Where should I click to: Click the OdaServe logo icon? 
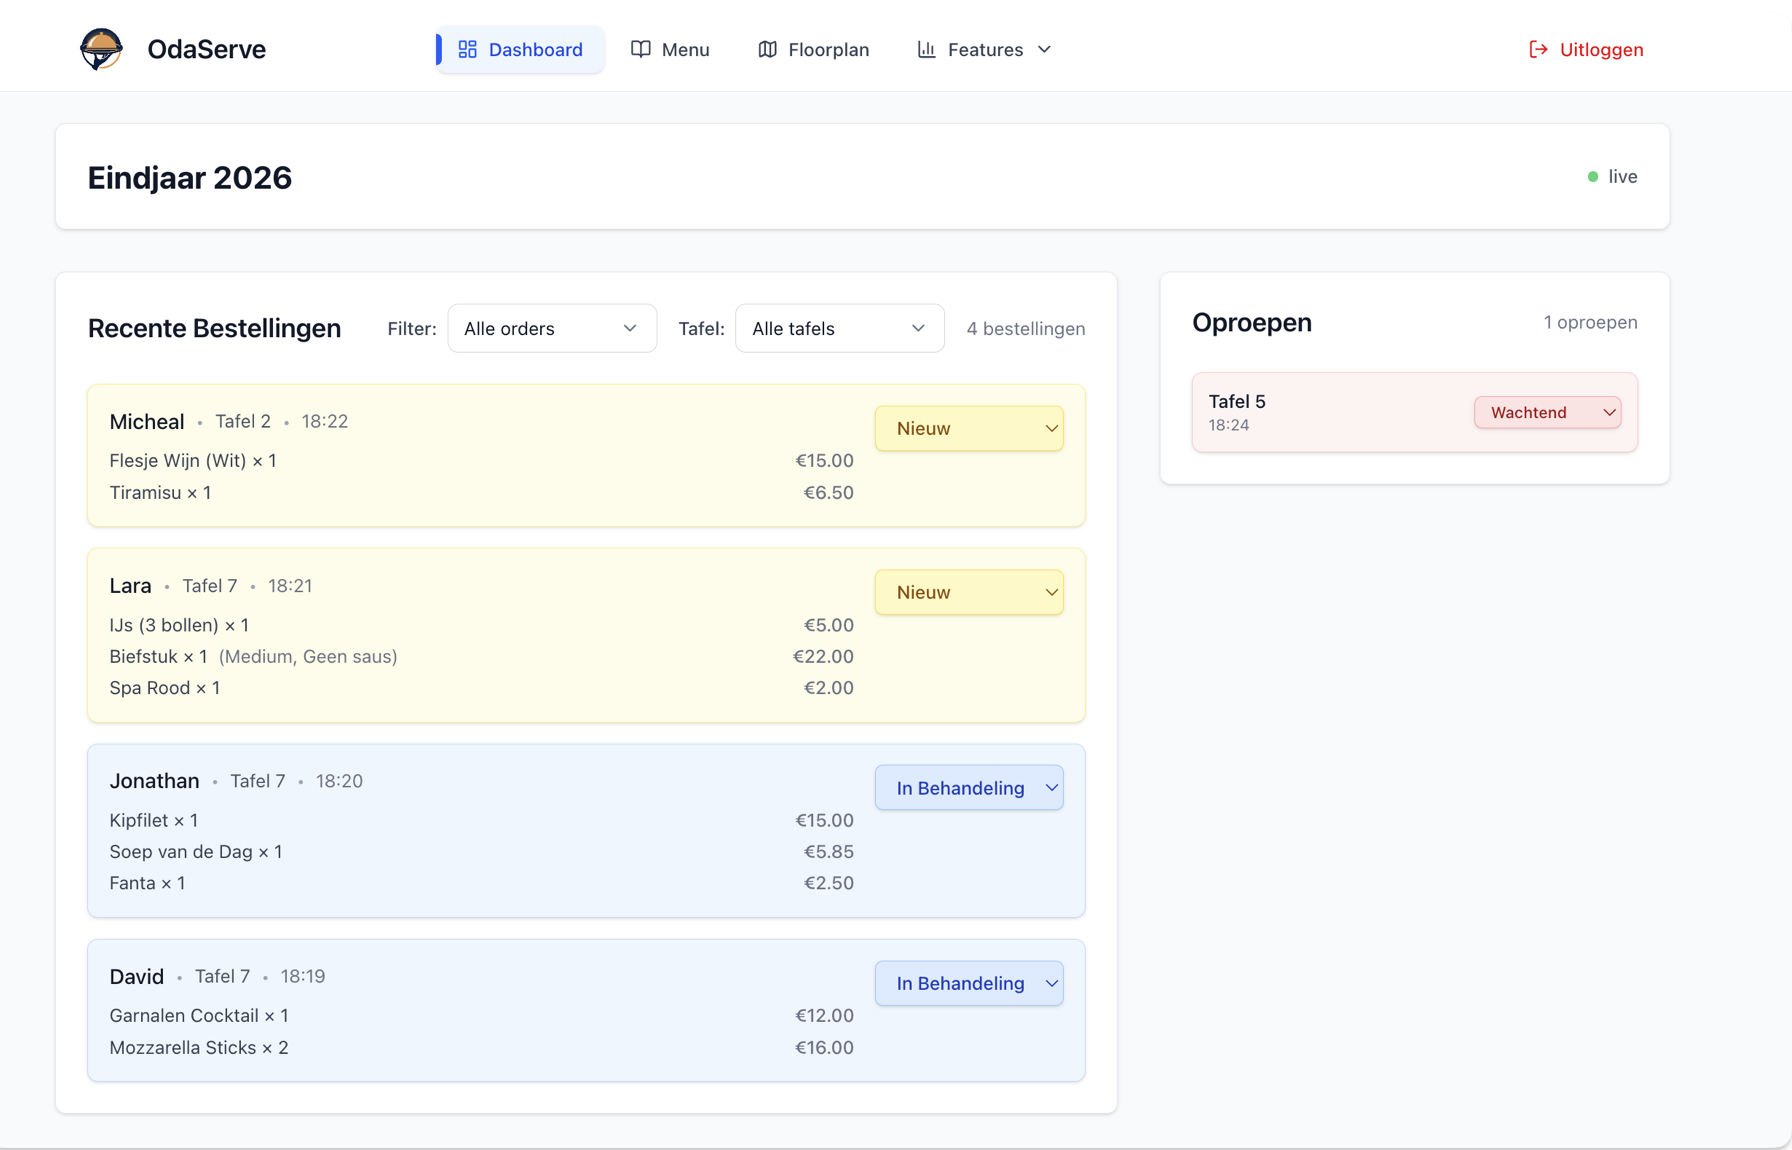coord(101,49)
